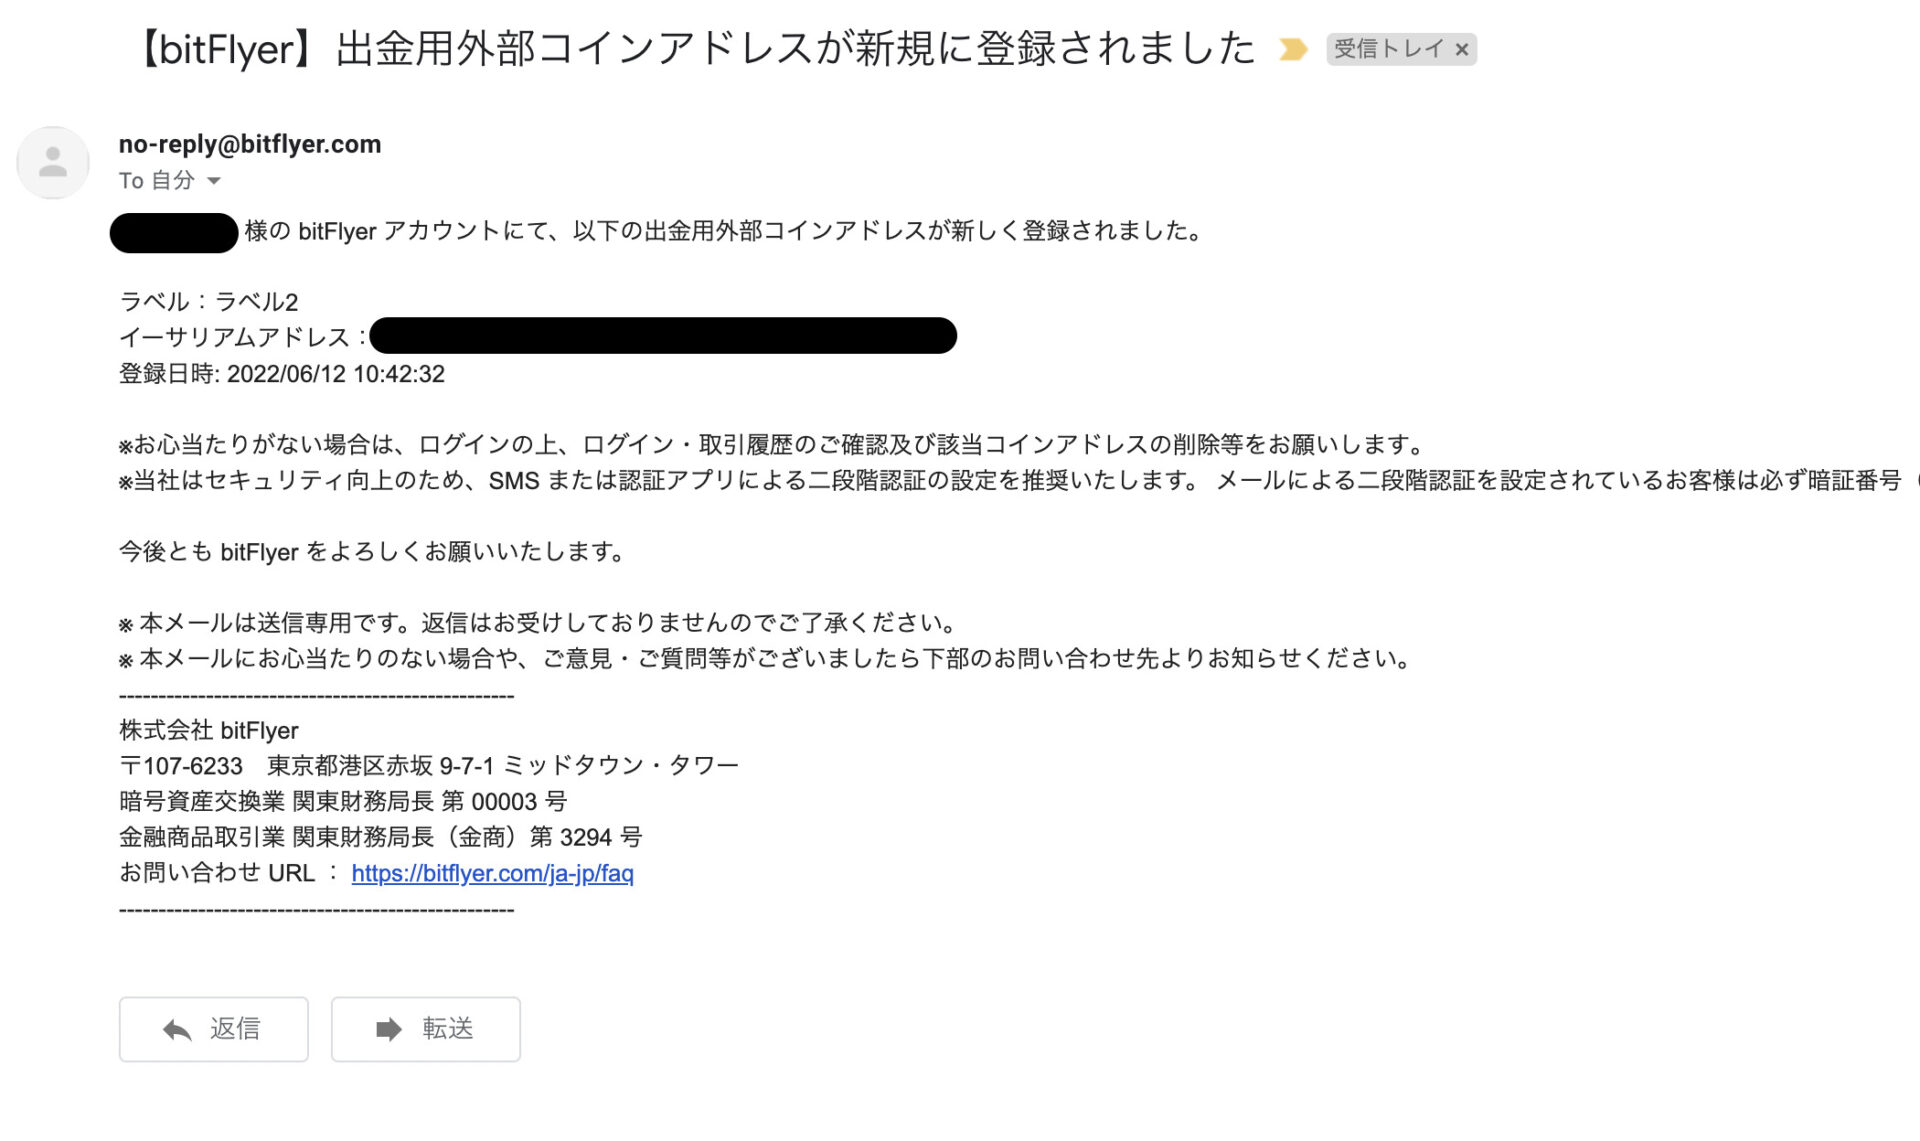Click the 返信 reply button
The height and width of the screenshot is (1141, 1920).
pos(213,1029)
